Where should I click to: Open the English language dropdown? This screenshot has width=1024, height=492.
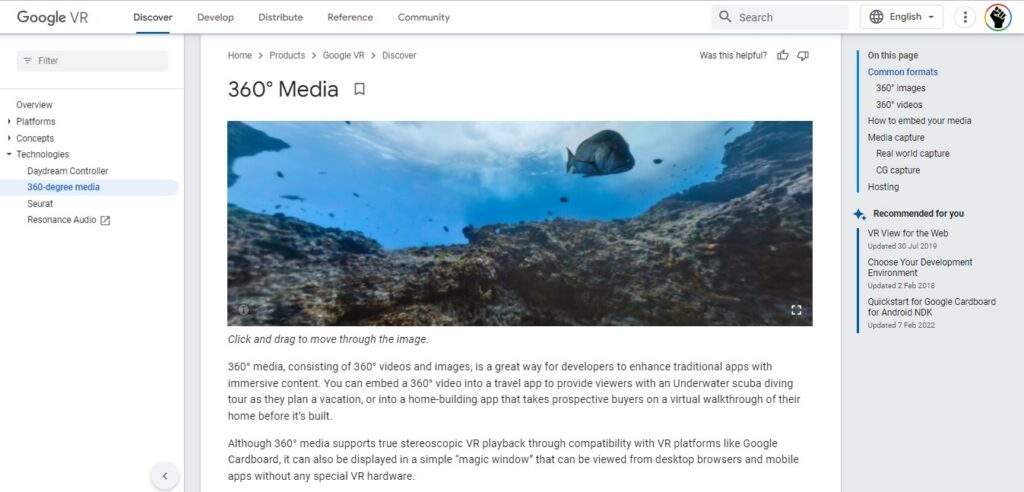(901, 17)
